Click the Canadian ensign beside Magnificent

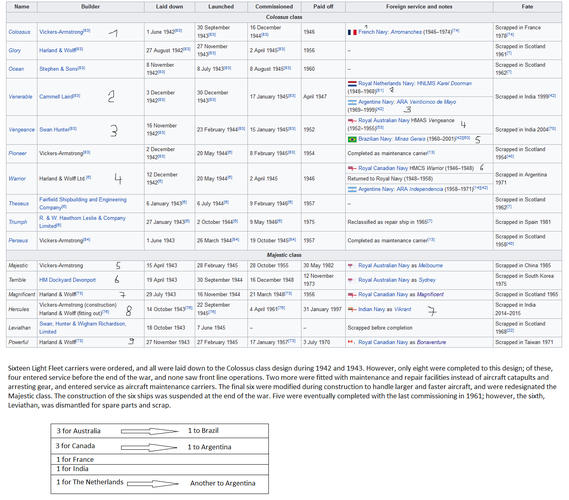coord(352,295)
